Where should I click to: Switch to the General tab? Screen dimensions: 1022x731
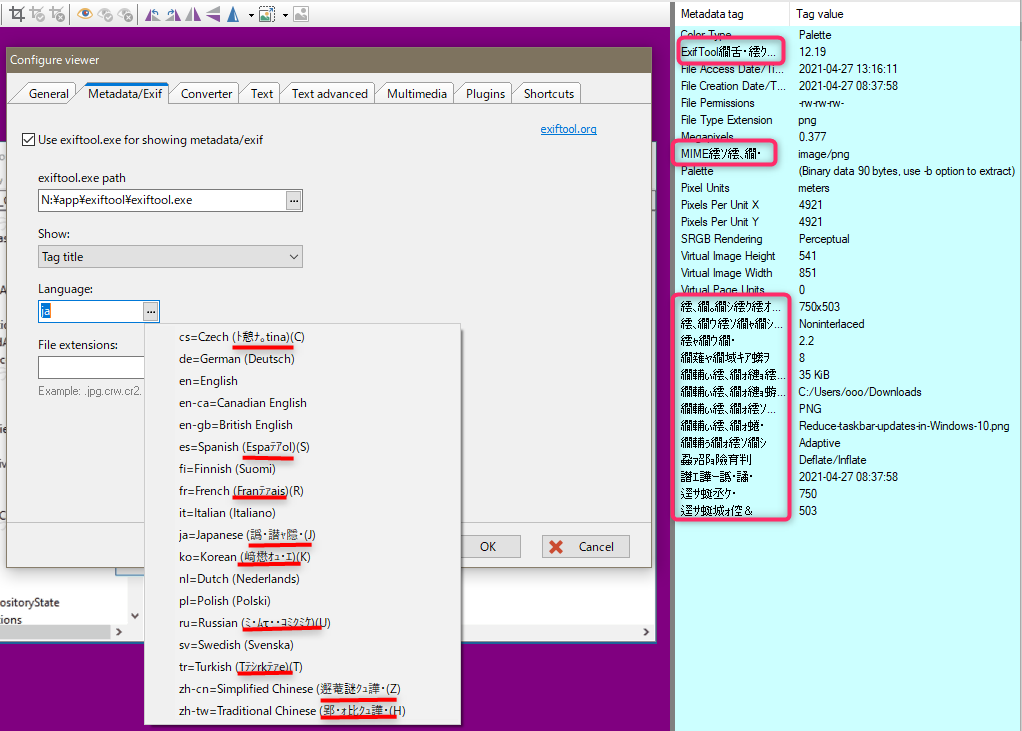pos(48,94)
